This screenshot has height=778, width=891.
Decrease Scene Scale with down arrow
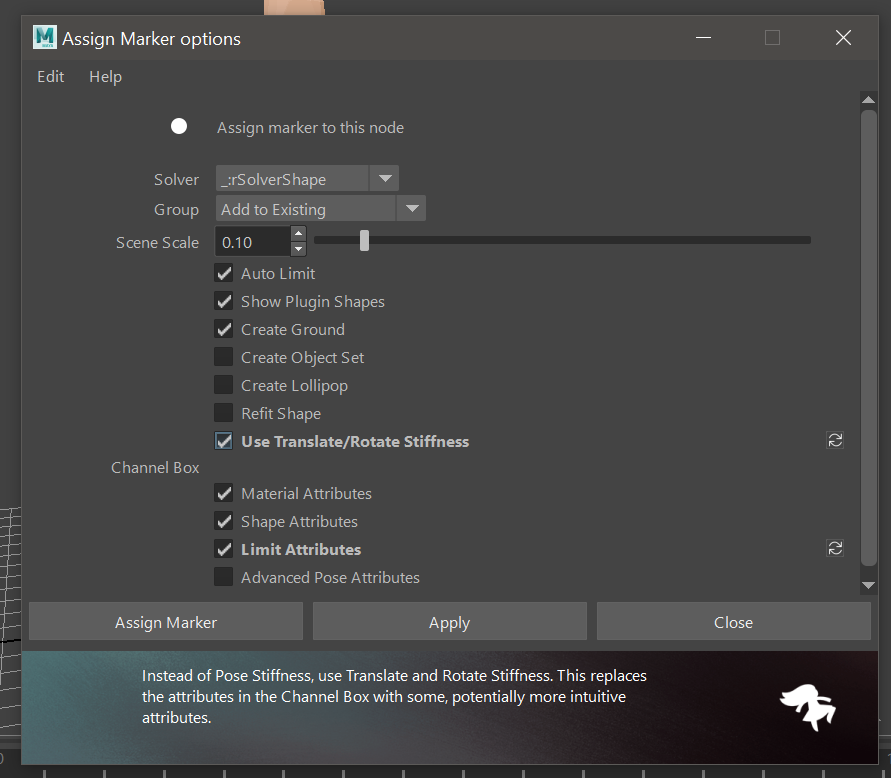point(298,249)
